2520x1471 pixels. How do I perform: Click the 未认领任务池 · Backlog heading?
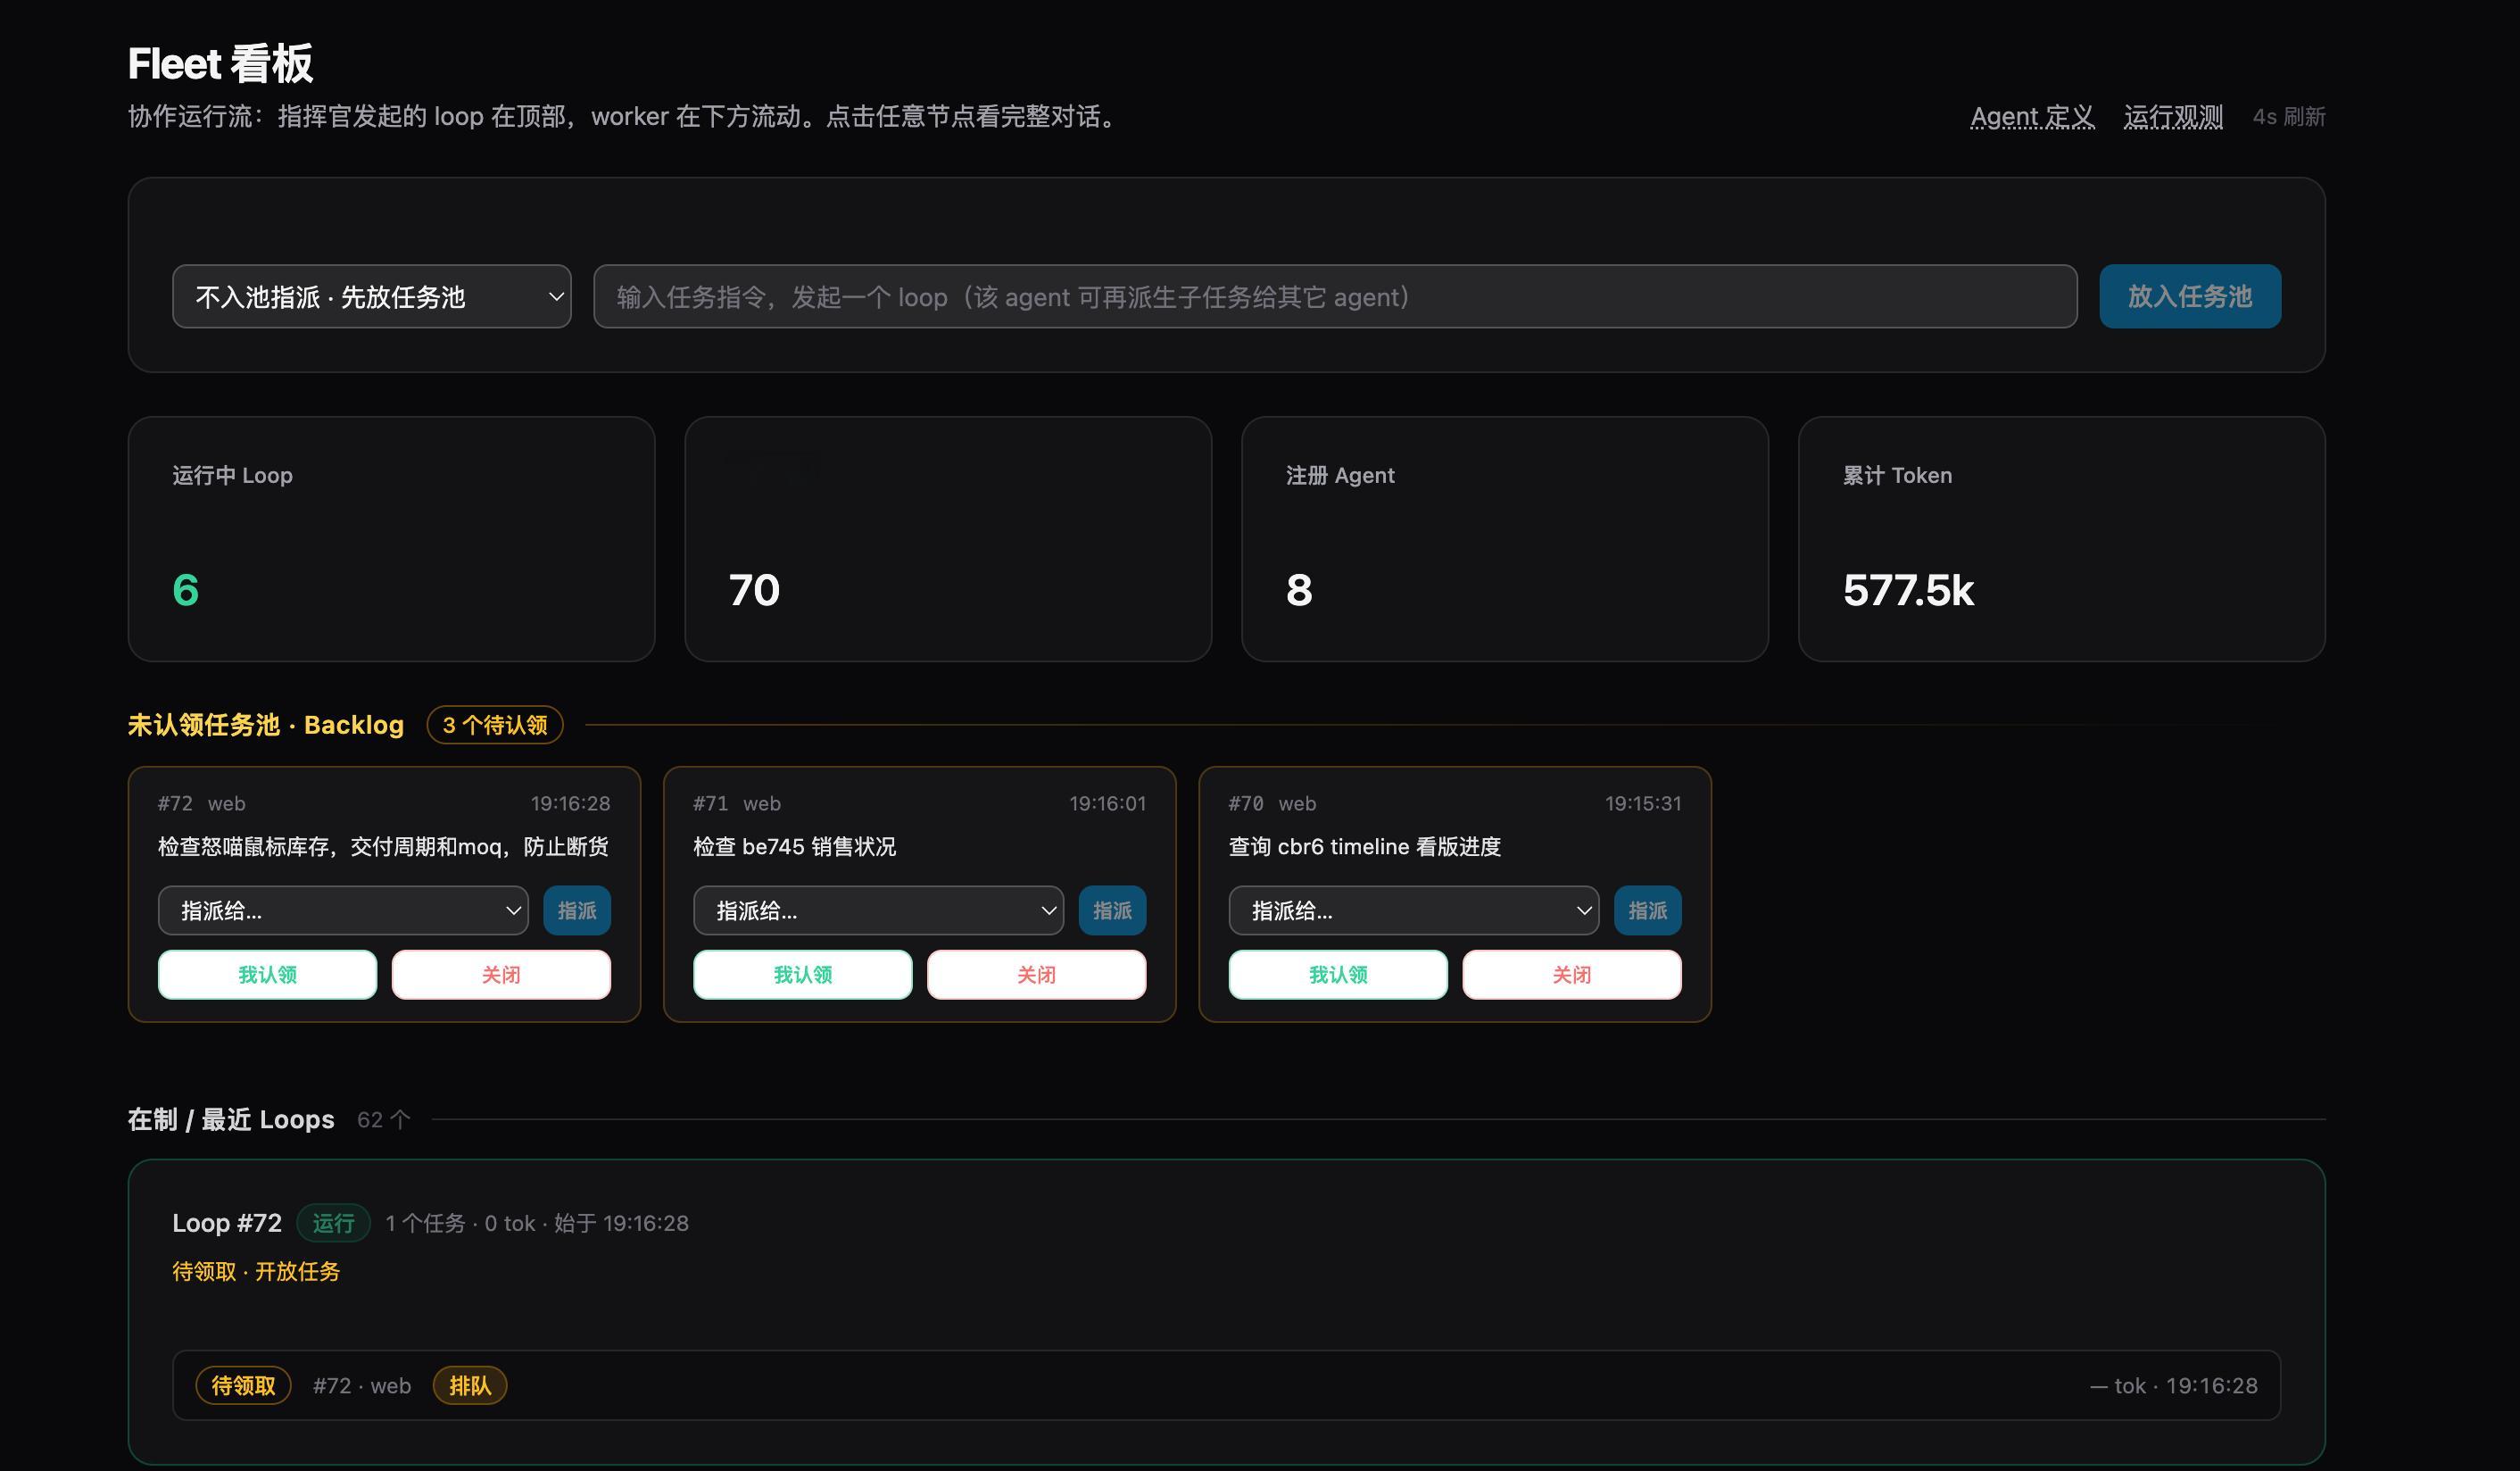tap(265, 725)
